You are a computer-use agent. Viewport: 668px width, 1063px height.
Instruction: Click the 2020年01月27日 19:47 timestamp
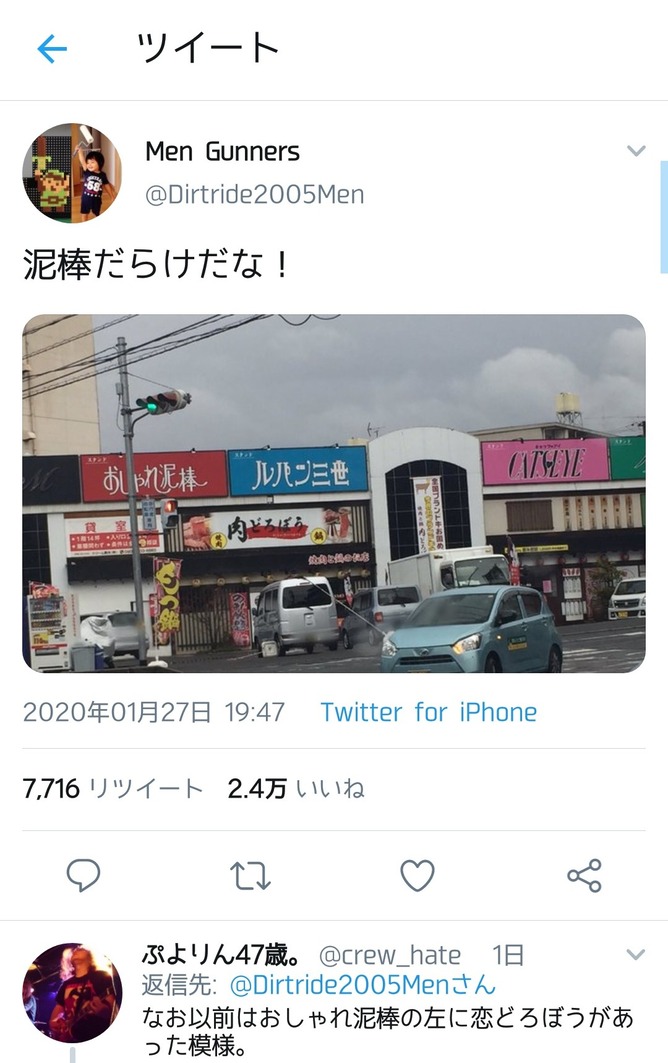(x=154, y=713)
